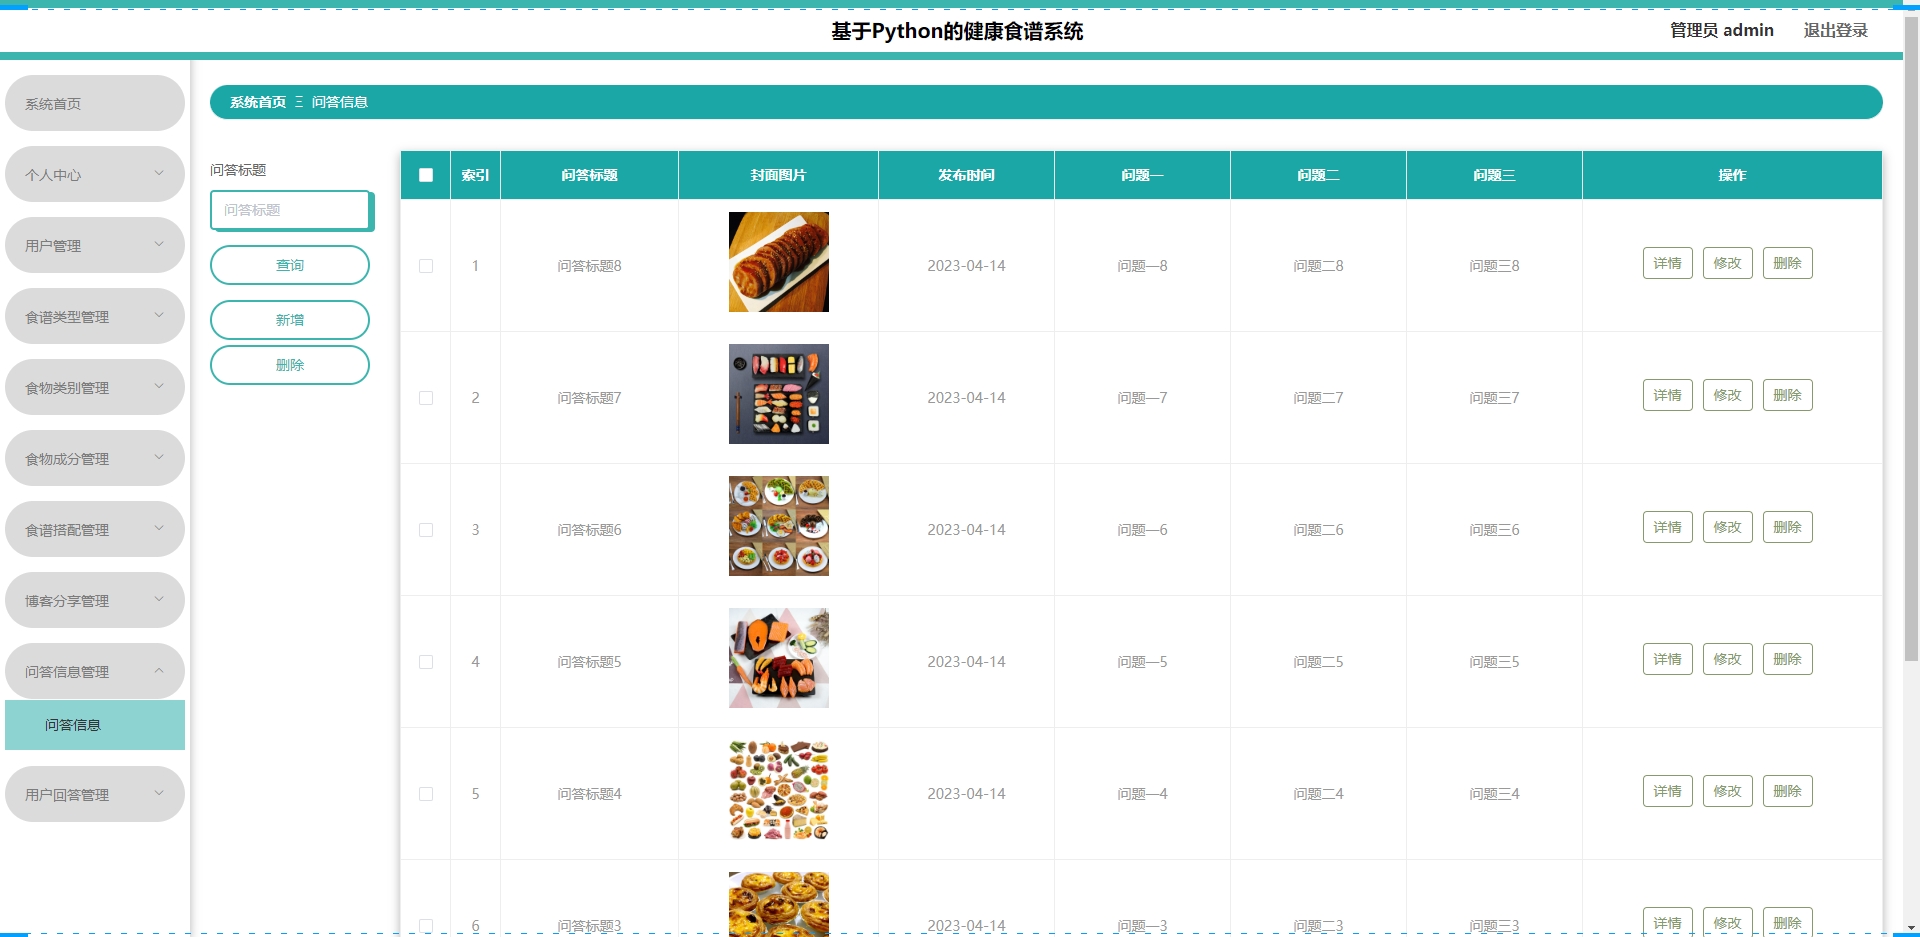Click 删除 for row 问答标题4
Screen dimensions: 1920x937
point(1787,791)
